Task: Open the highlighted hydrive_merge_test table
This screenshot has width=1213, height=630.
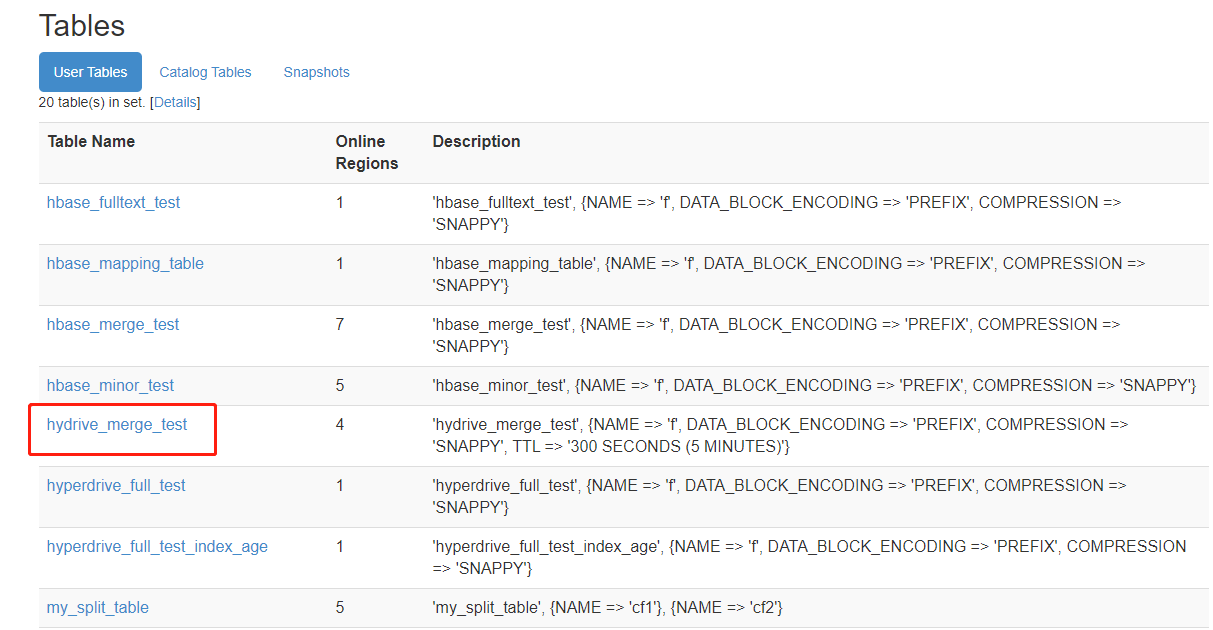Action: coord(117,424)
